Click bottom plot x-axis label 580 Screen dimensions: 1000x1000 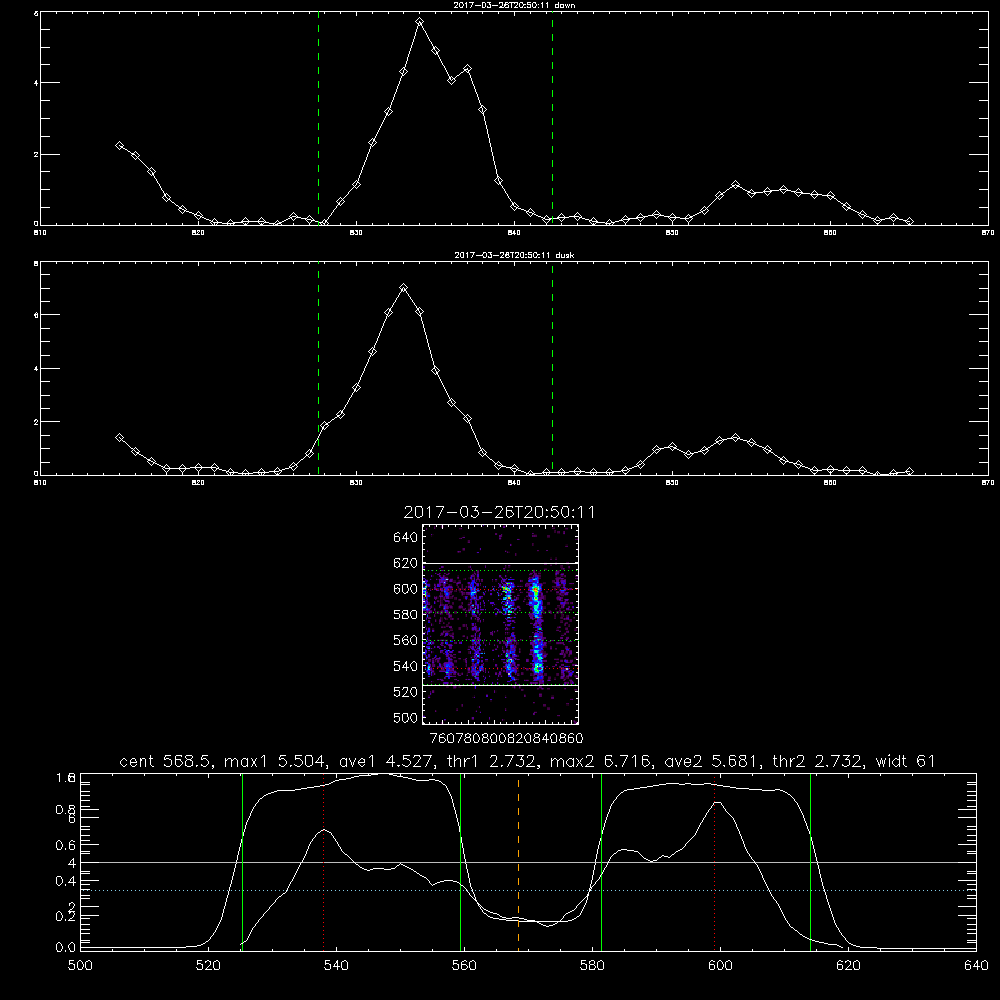tap(592, 966)
